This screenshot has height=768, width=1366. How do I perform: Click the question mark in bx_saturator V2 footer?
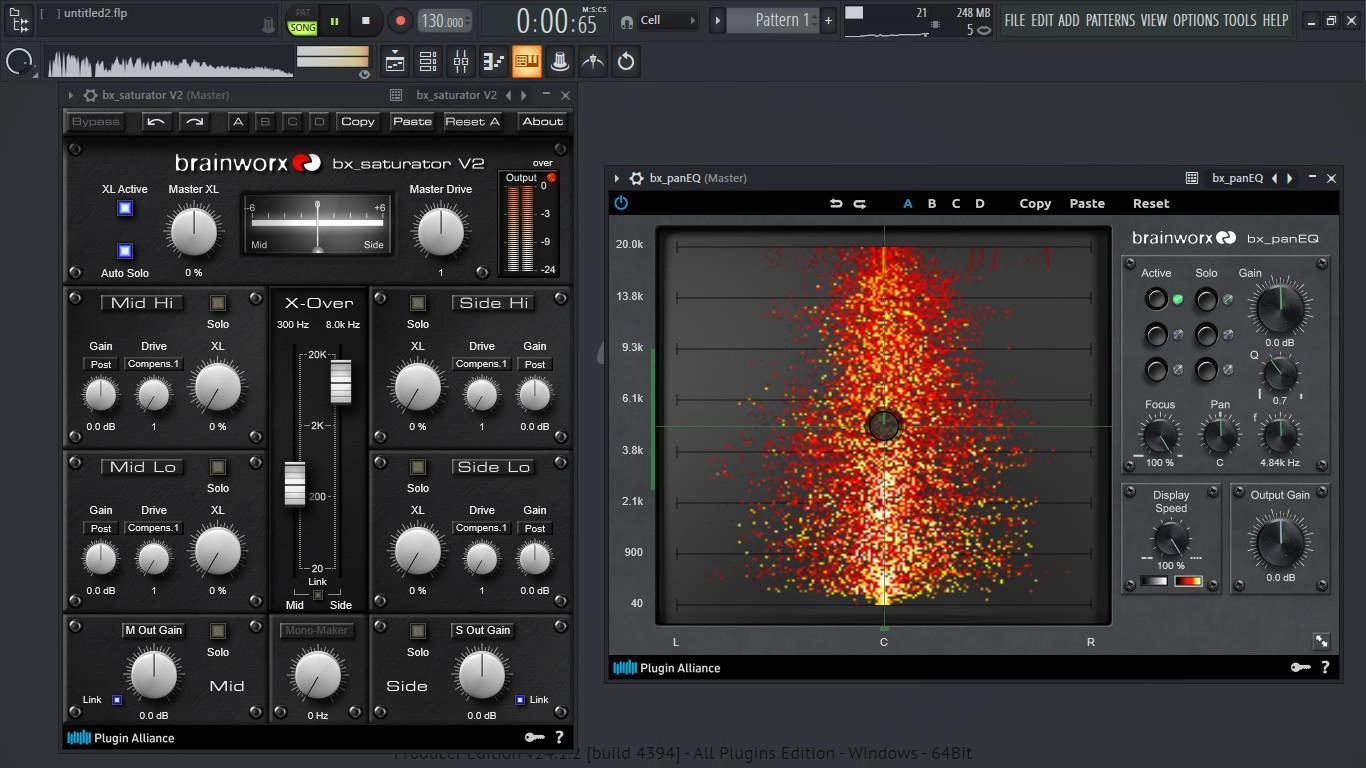[559, 738]
